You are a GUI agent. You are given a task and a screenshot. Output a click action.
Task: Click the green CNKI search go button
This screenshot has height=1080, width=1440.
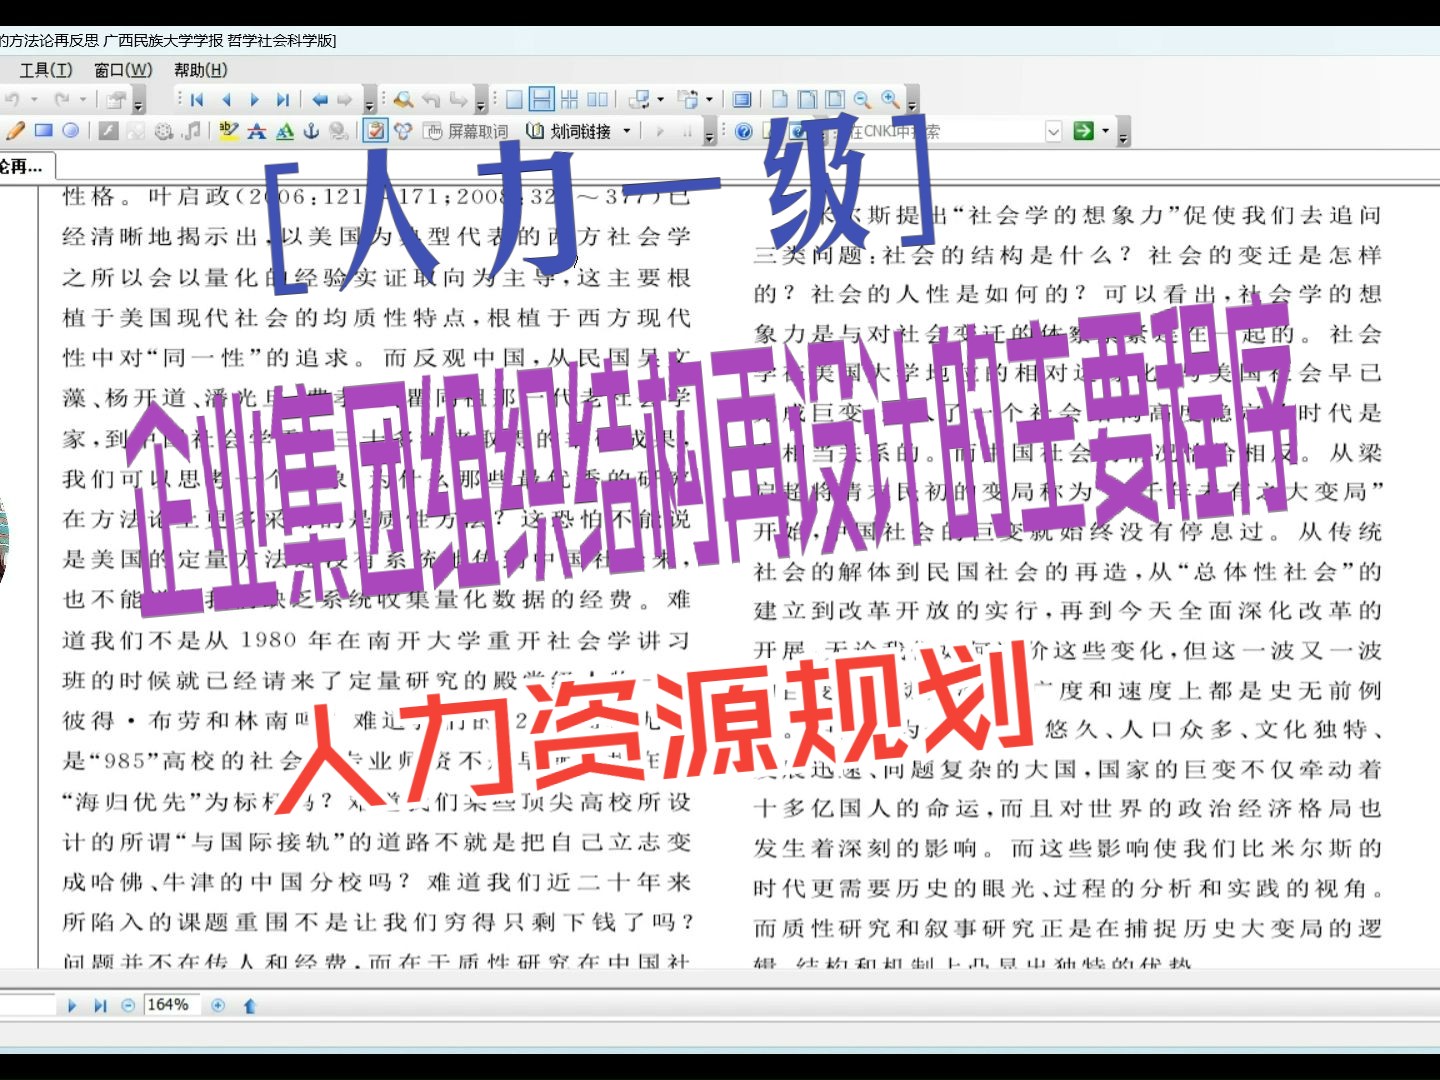pos(1084,131)
